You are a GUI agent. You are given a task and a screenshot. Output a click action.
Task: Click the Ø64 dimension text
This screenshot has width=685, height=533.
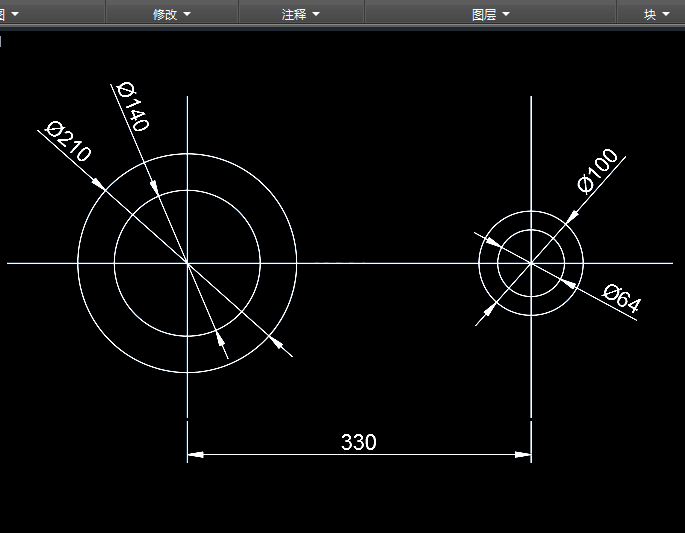[x=621, y=298]
